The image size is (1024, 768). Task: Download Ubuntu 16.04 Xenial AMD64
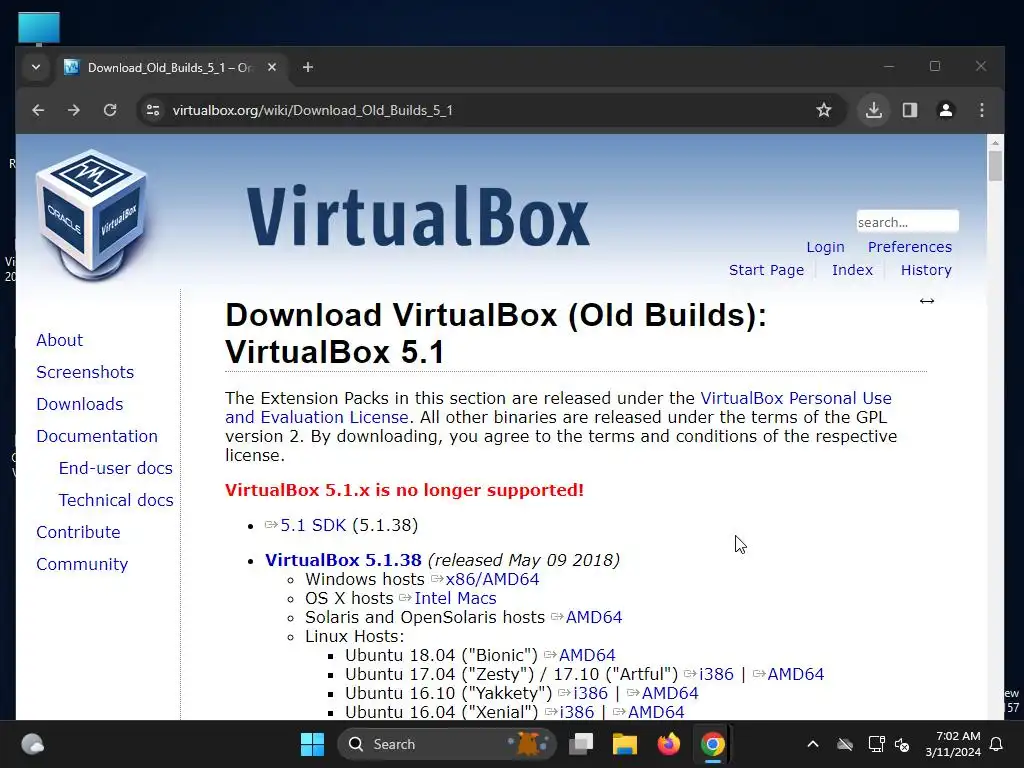[656, 712]
